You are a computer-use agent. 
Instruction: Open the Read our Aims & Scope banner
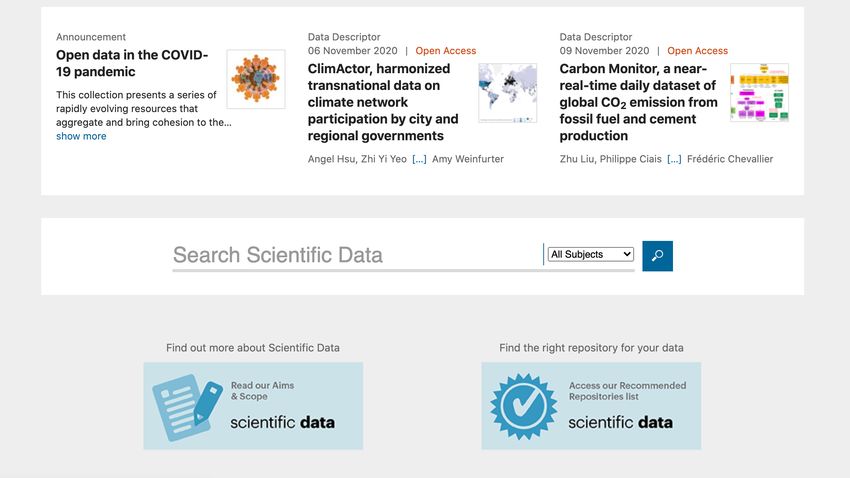(253, 406)
